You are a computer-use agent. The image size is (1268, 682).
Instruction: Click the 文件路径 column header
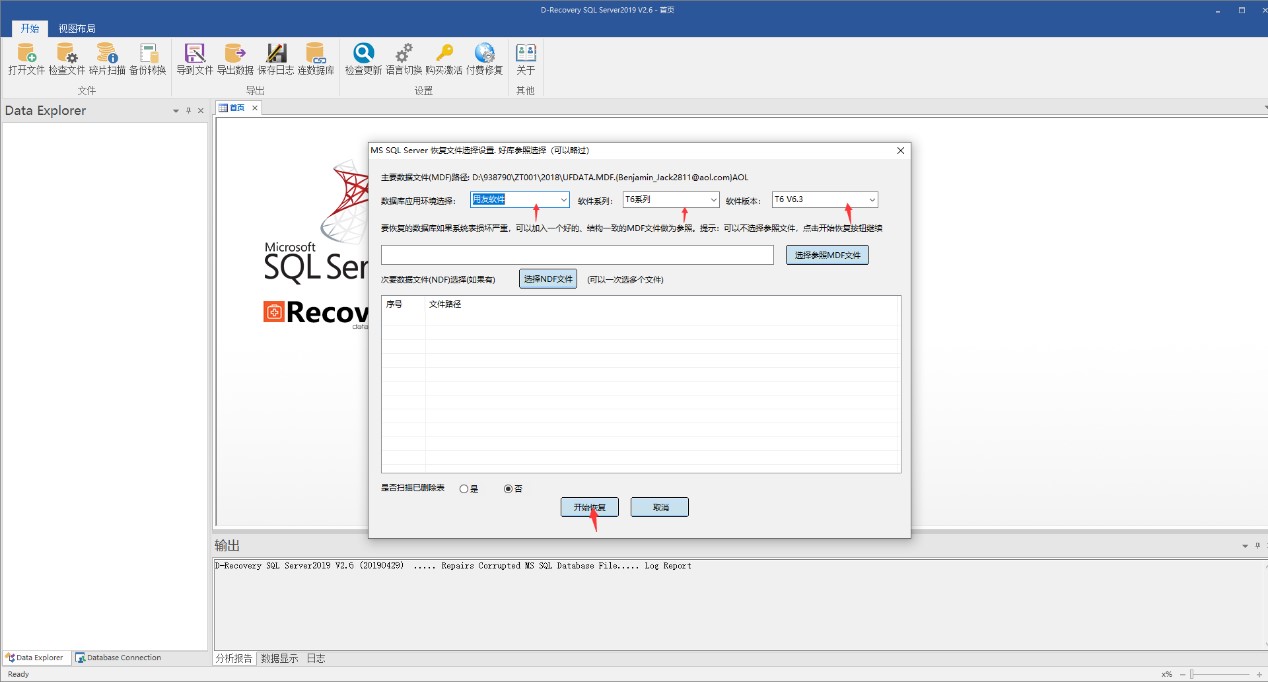(x=445, y=303)
